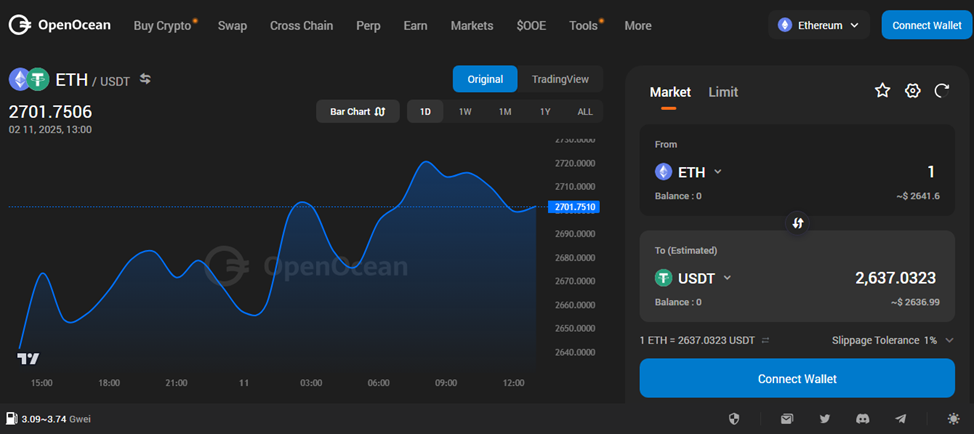The height and width of the screenshot is (434, 974).
Task: Open the $OOE page
Action: pyautogui.click(x=531, y=25)
